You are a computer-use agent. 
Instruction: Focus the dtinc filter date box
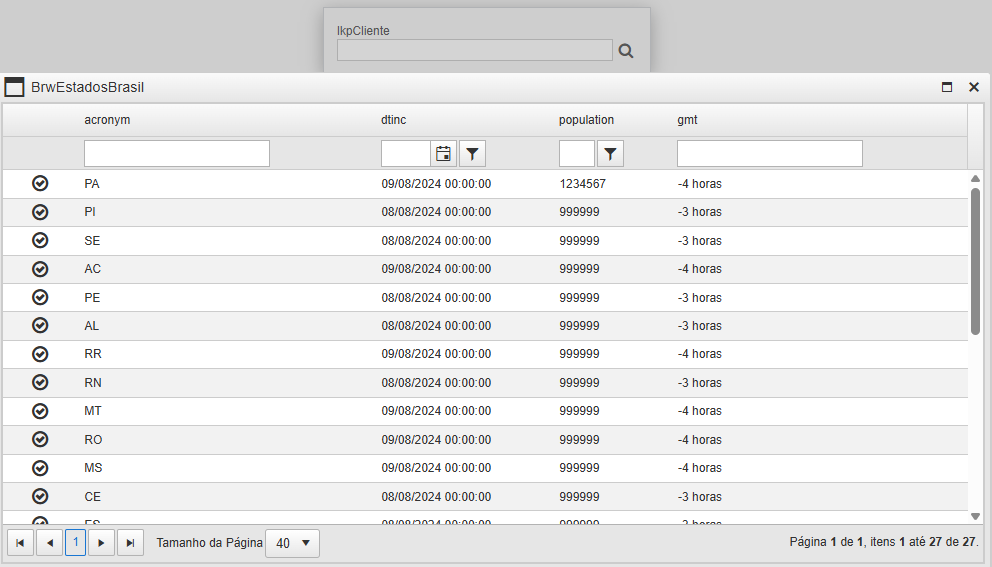coord(406,154)
